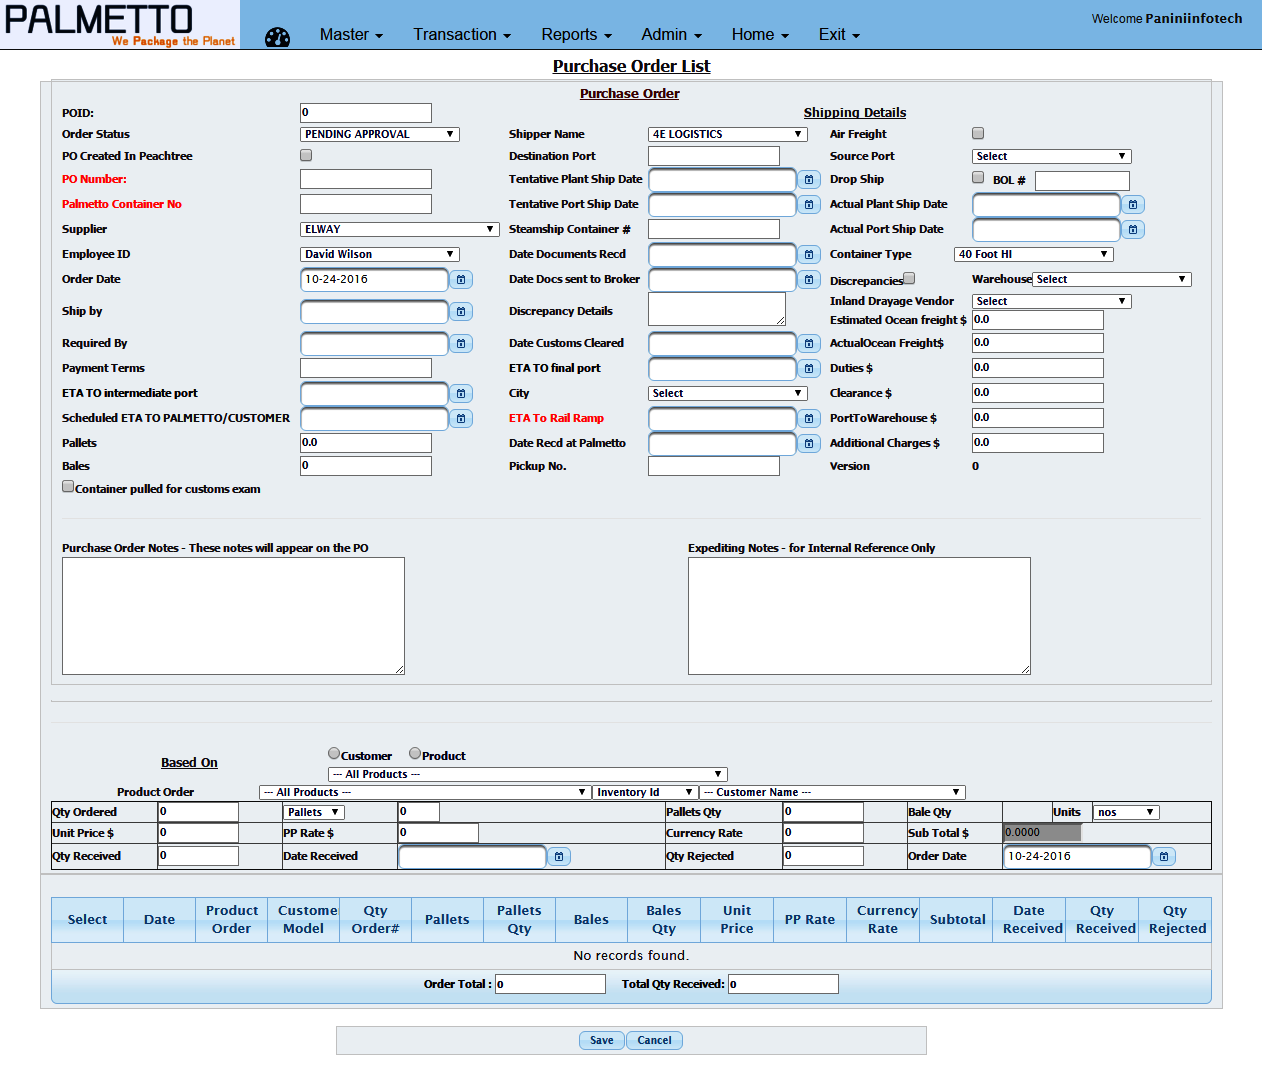Open the Order Status dropdown

[x=380, y=134]
